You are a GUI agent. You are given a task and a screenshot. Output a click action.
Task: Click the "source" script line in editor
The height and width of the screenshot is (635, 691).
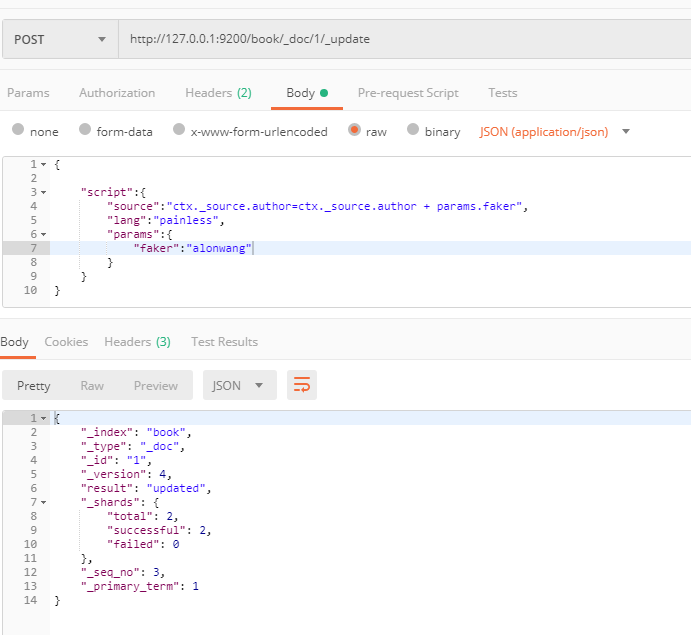pos(317,206)
